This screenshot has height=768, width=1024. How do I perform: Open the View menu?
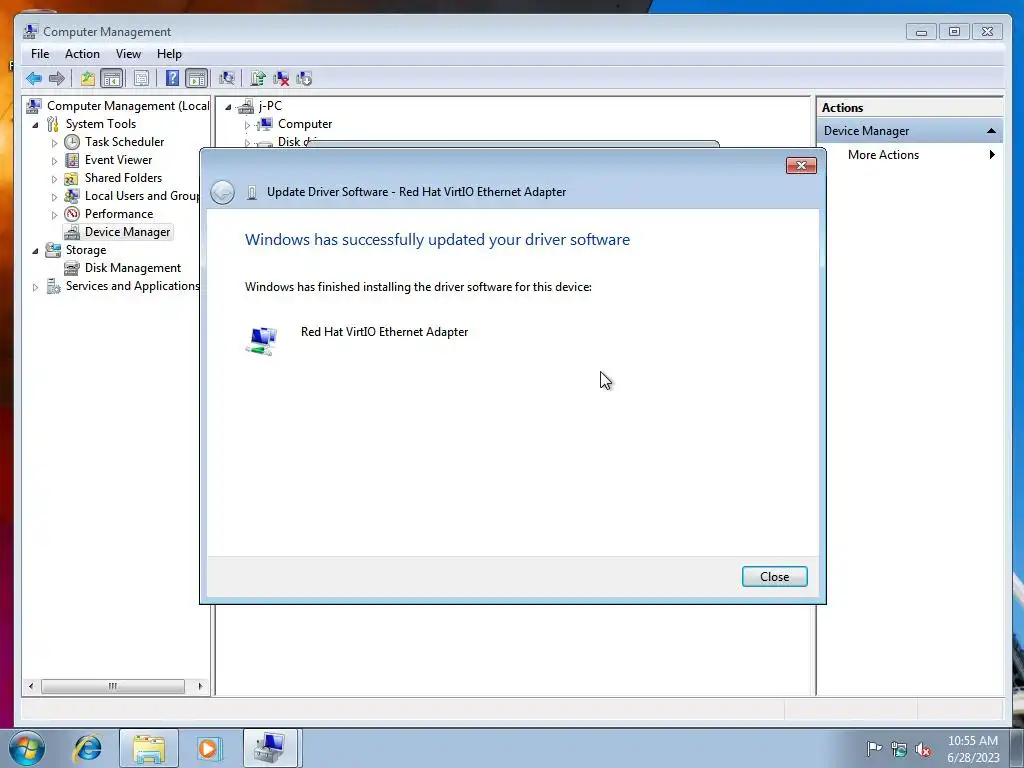point(128,54)
